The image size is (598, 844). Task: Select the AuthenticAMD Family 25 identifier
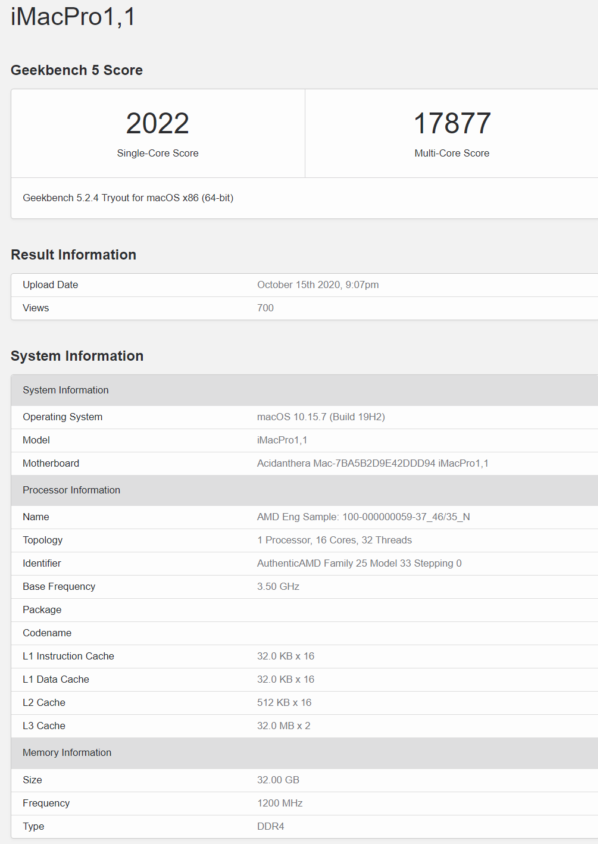tap(359, 564)
